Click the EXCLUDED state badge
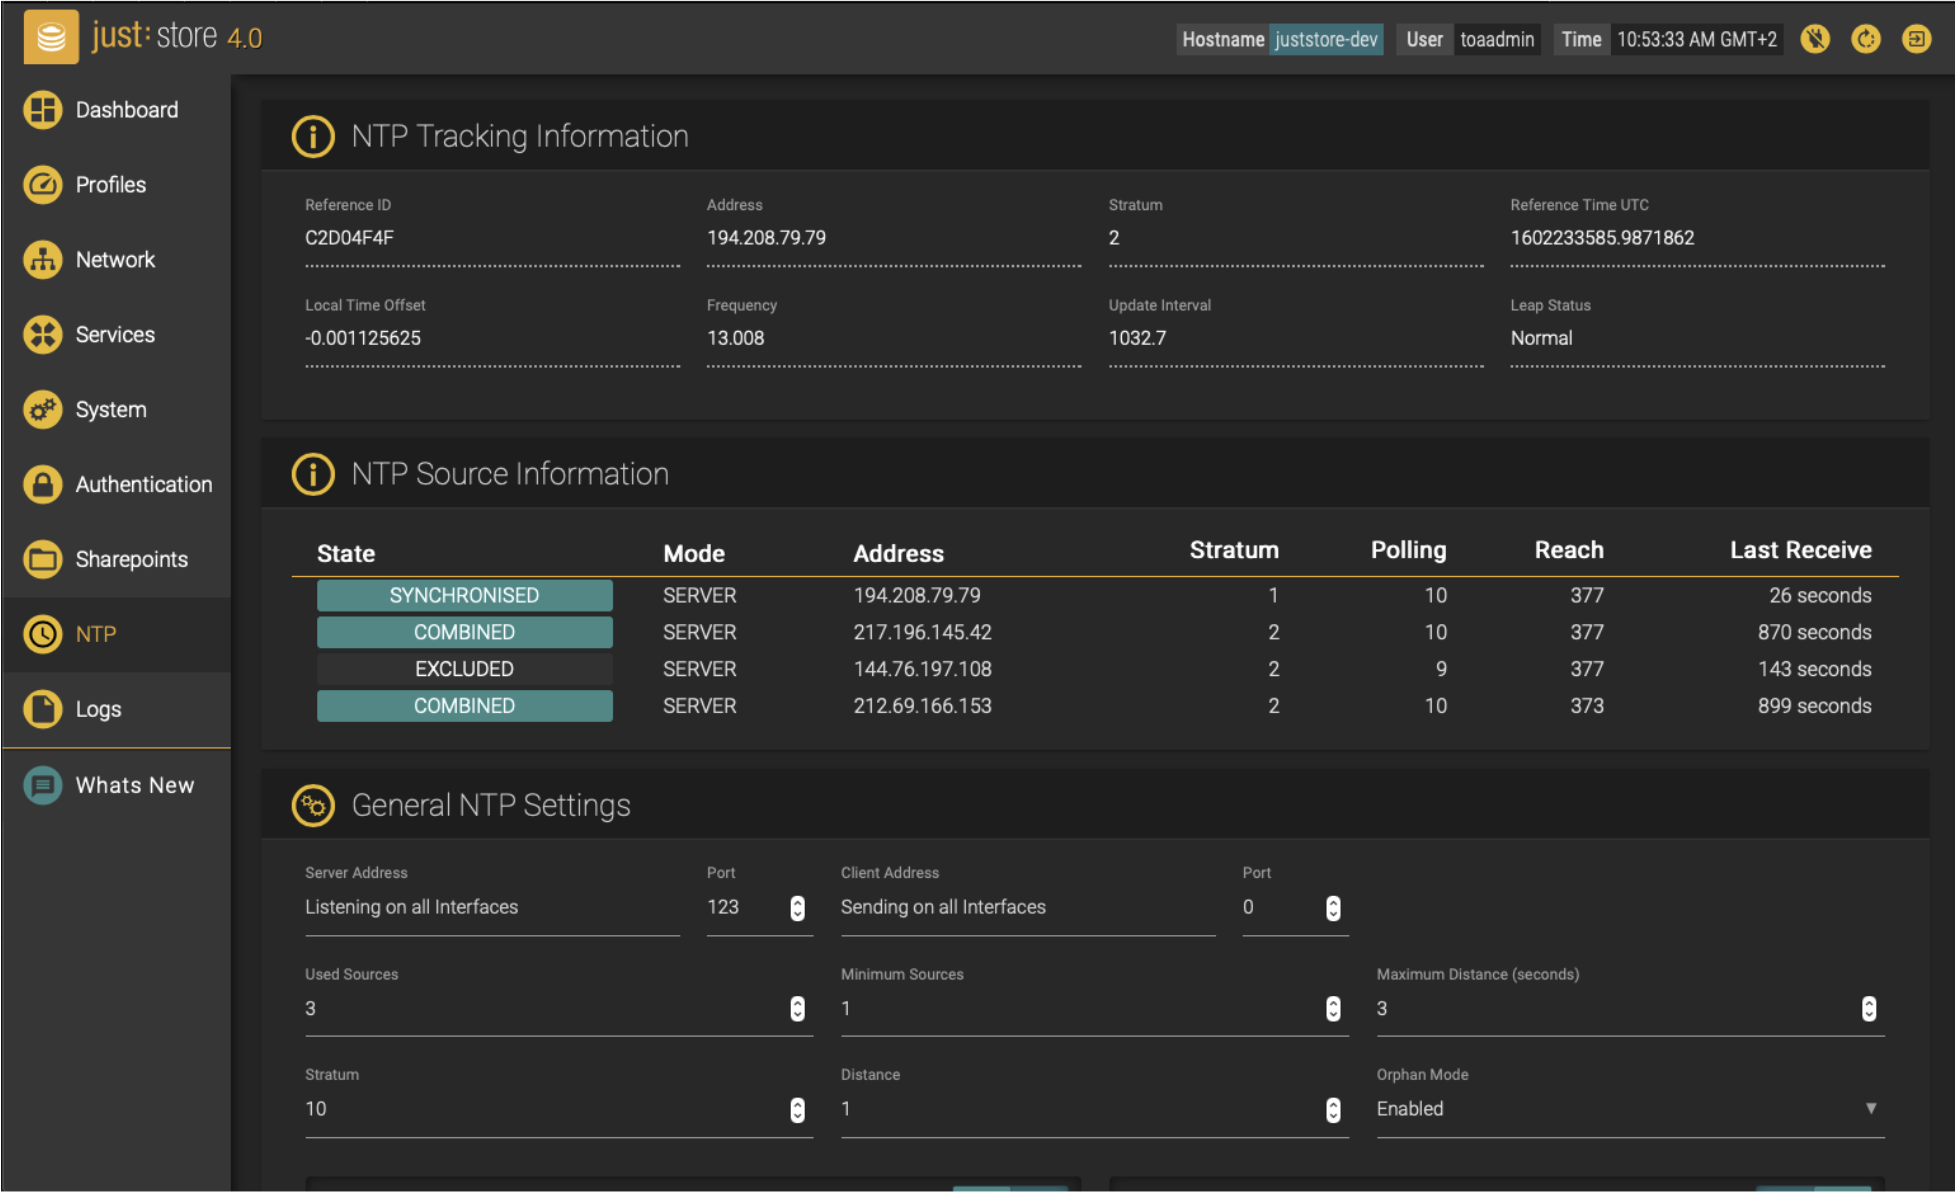The image size is (1958, 1192). (x=465, y=669)
